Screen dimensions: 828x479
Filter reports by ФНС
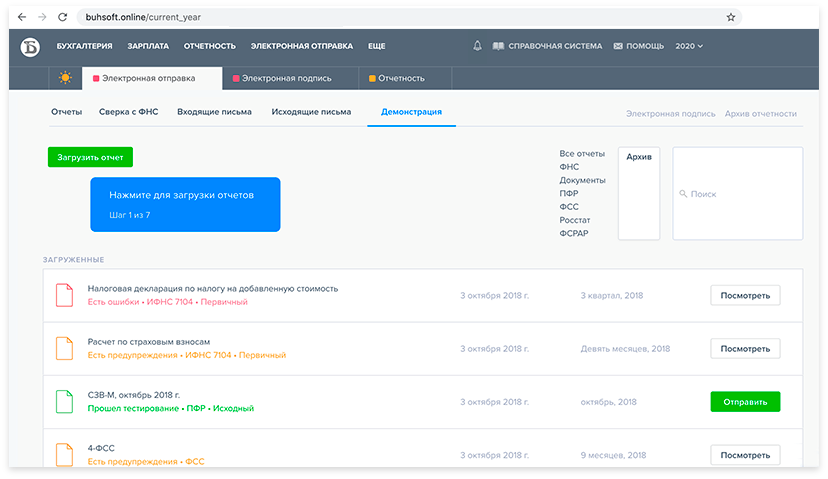569,167
